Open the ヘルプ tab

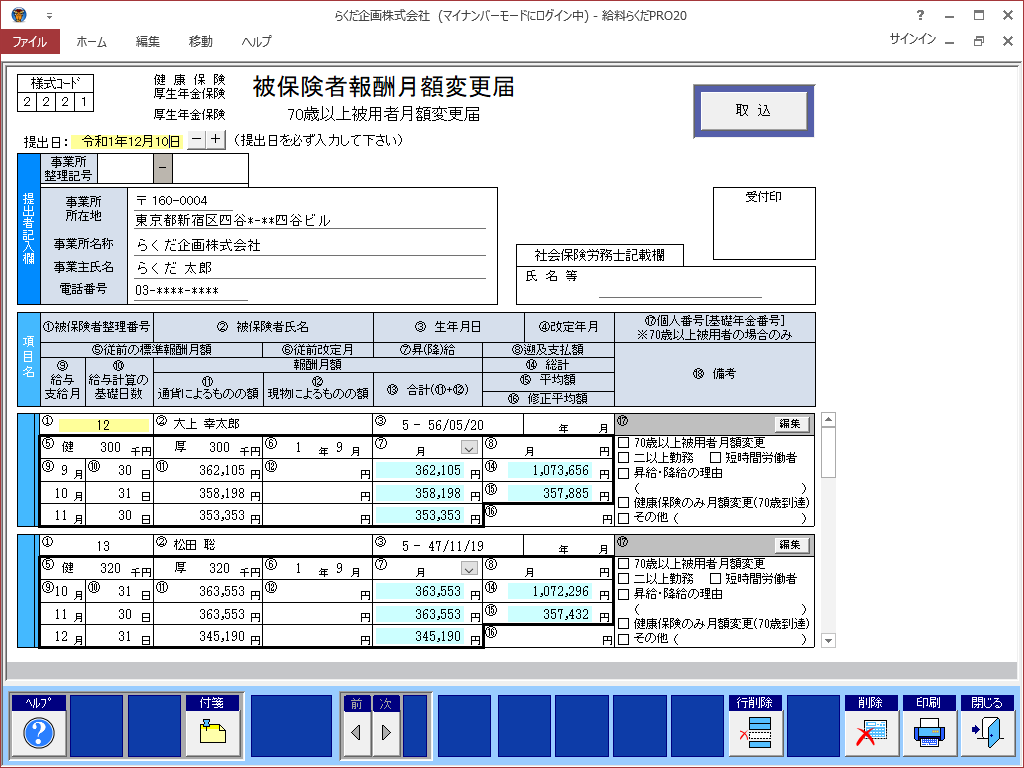(256, 41)
